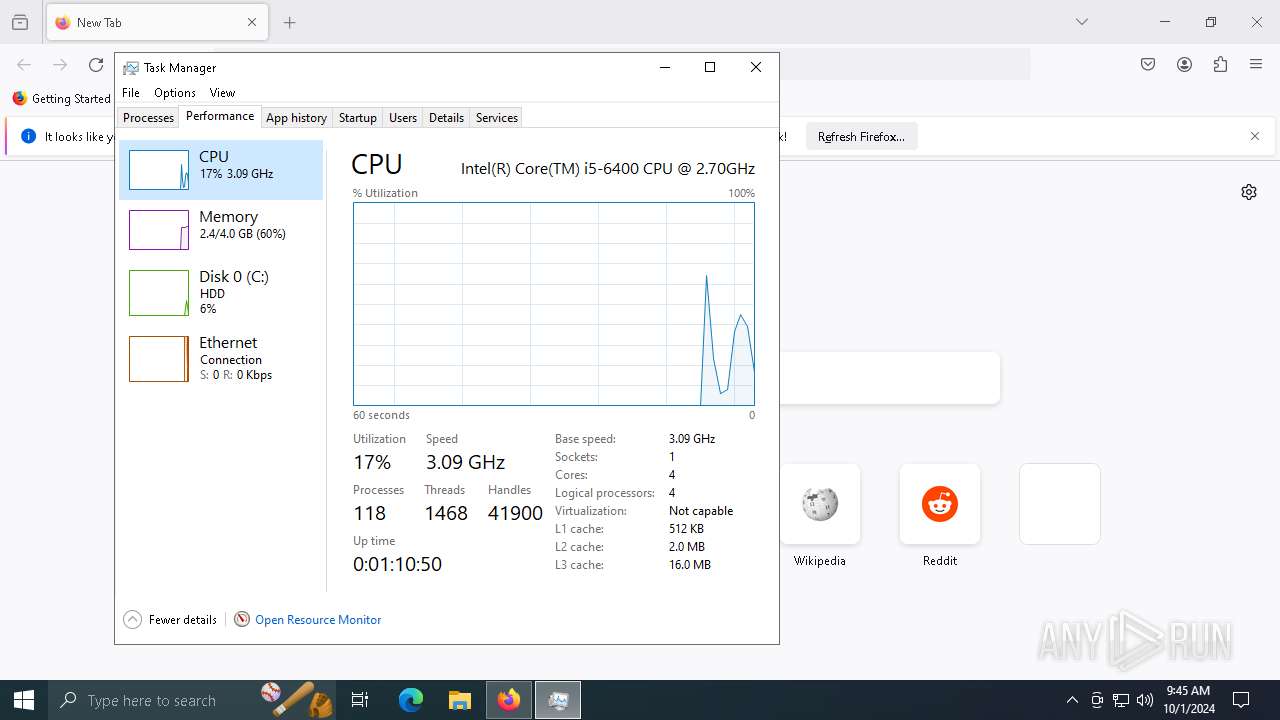Show hidden system tray icons
Viewport: 1280px width, 720px height.
(x=1072, y=700)
